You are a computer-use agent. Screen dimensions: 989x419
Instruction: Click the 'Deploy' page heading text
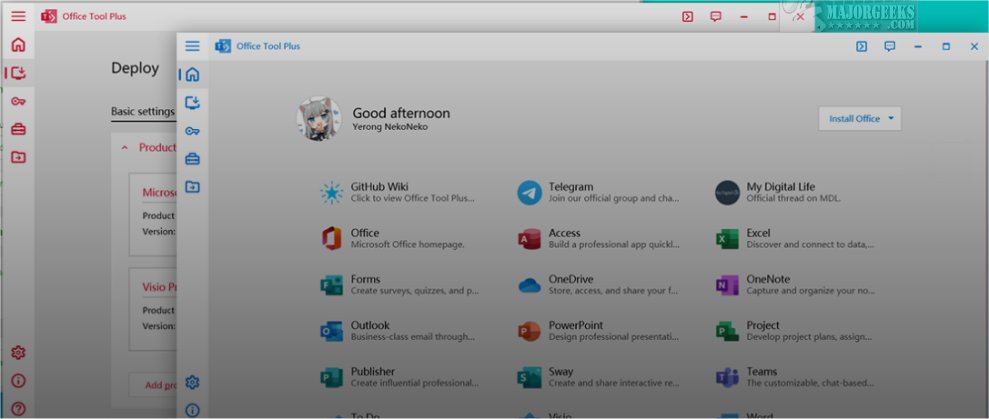pyautogui.click(x=135, y=68)
